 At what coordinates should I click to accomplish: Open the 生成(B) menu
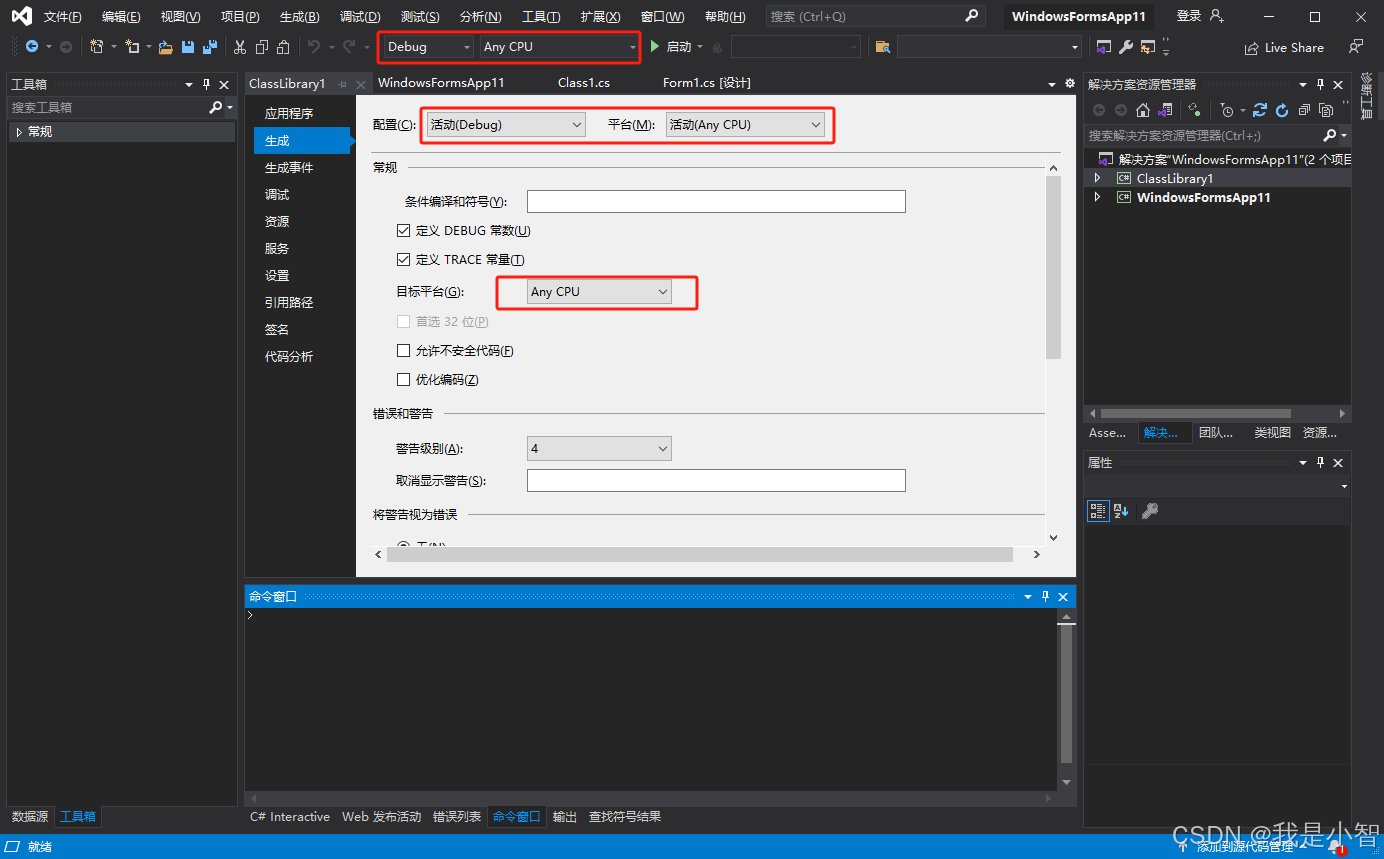click(300, 17)
